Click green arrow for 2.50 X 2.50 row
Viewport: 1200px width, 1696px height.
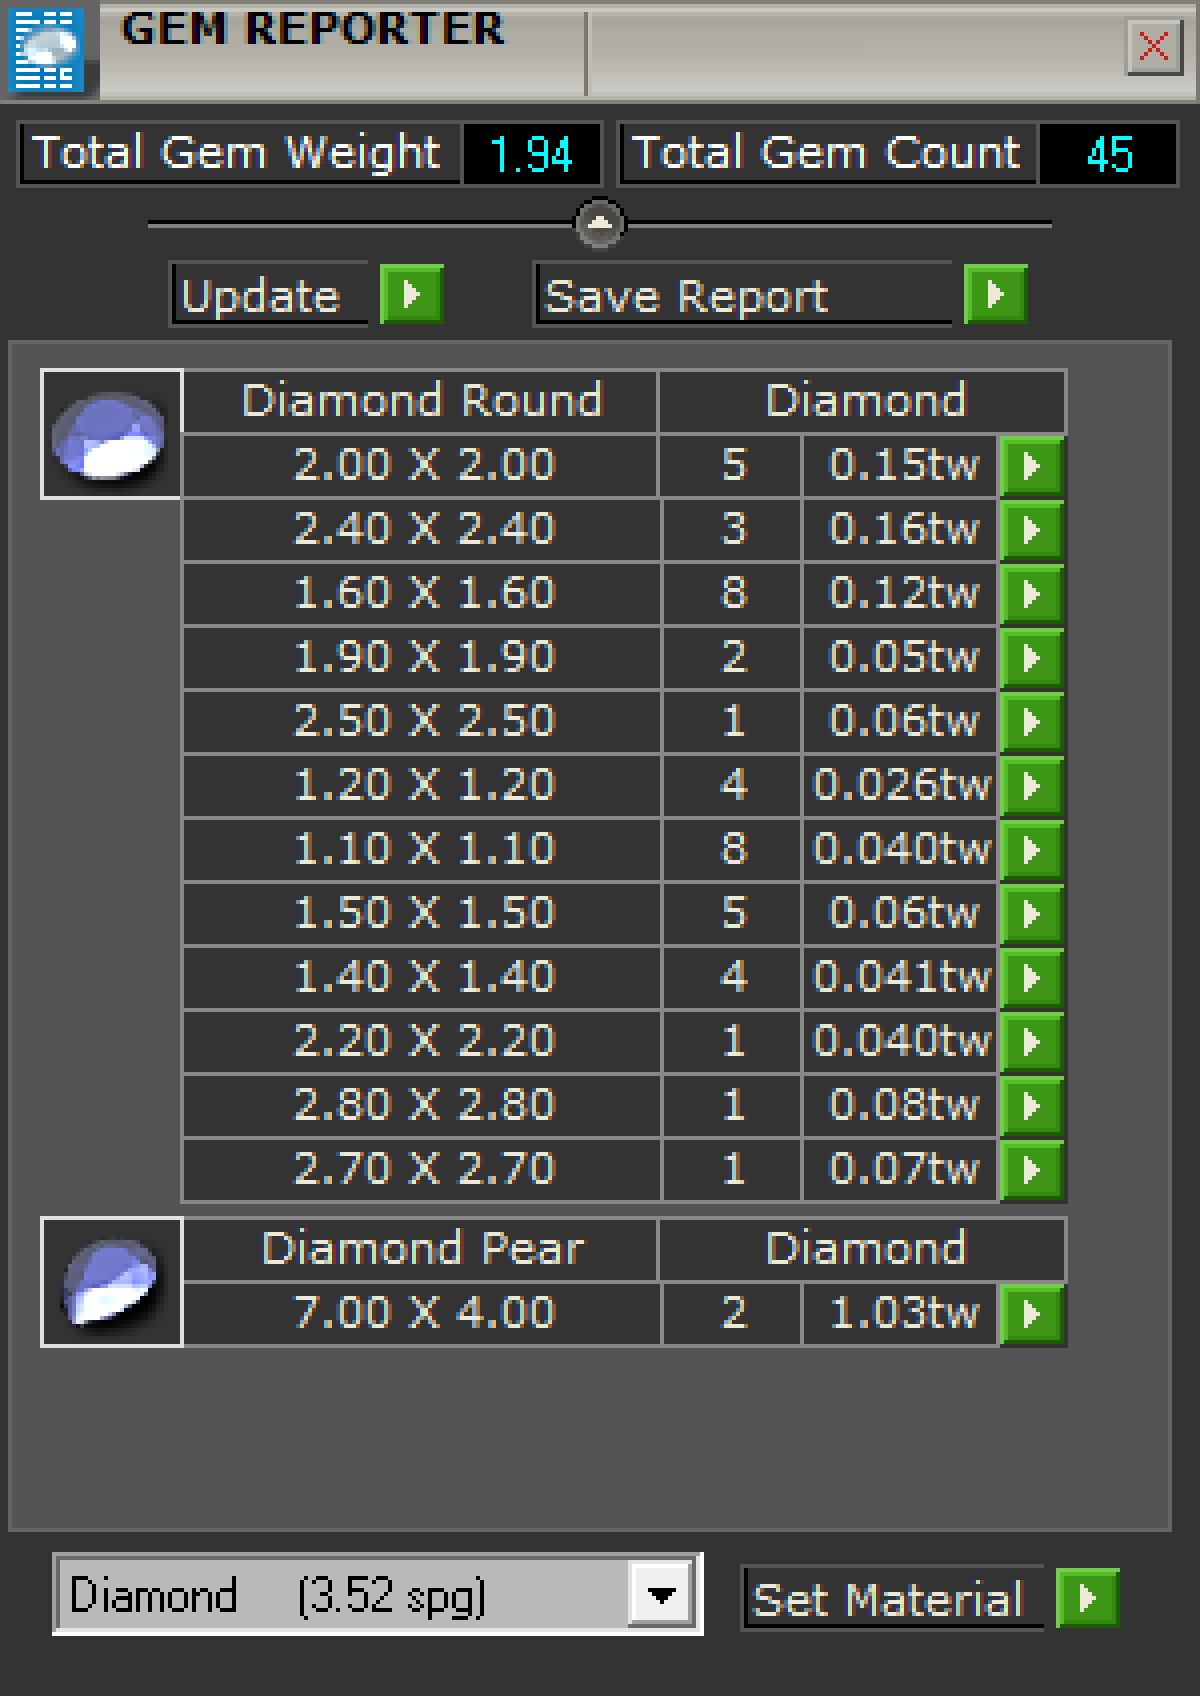tap(1031, 722)
